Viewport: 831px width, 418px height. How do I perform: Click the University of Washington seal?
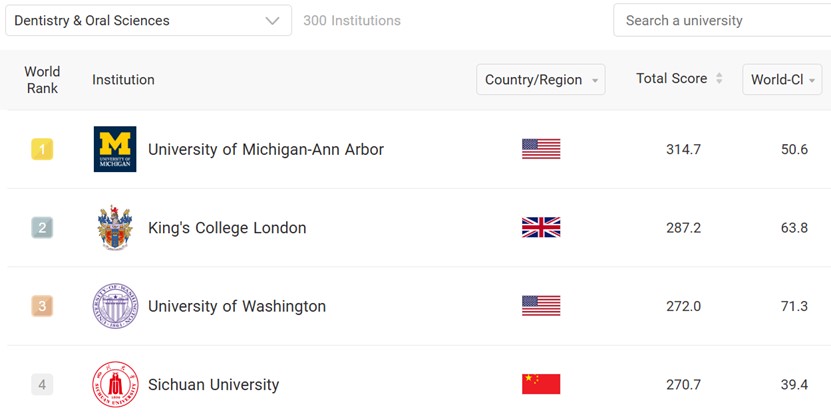(115, 306)
